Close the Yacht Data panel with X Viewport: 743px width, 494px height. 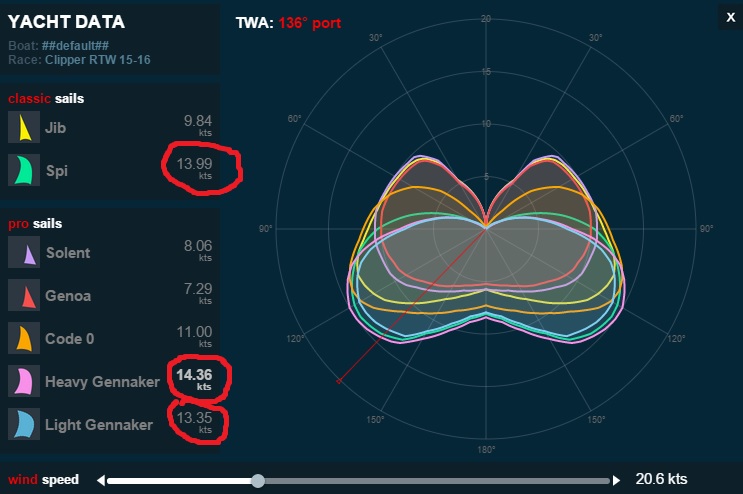(x=731, y=18)
